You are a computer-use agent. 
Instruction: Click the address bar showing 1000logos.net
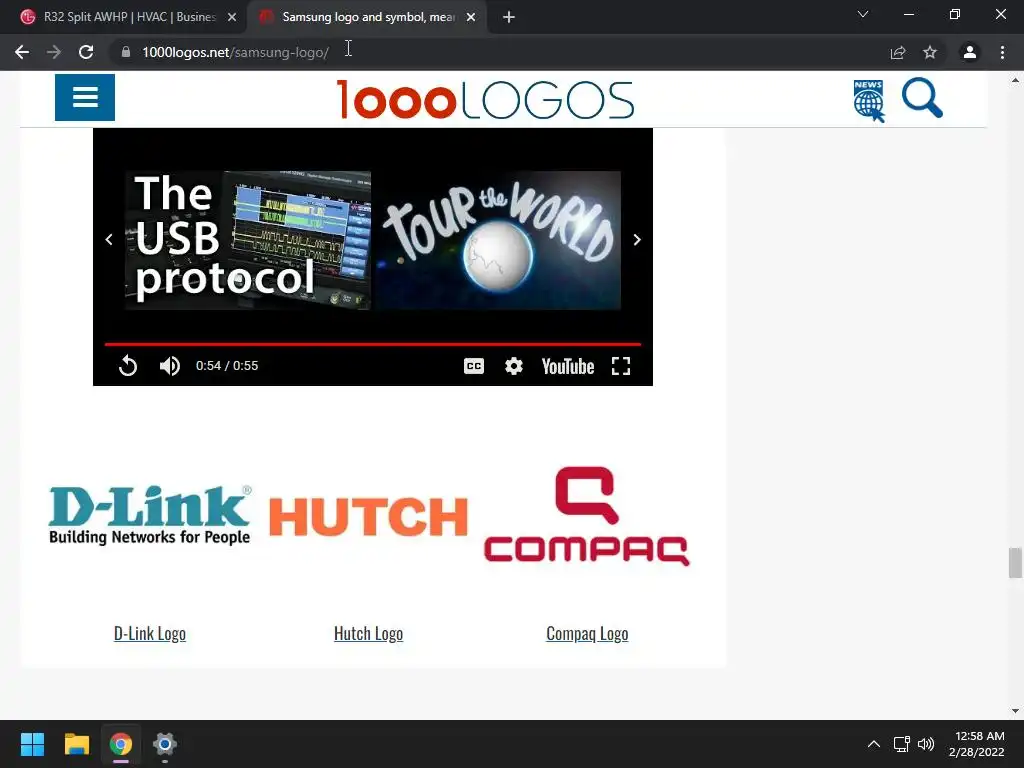point(496,52)
